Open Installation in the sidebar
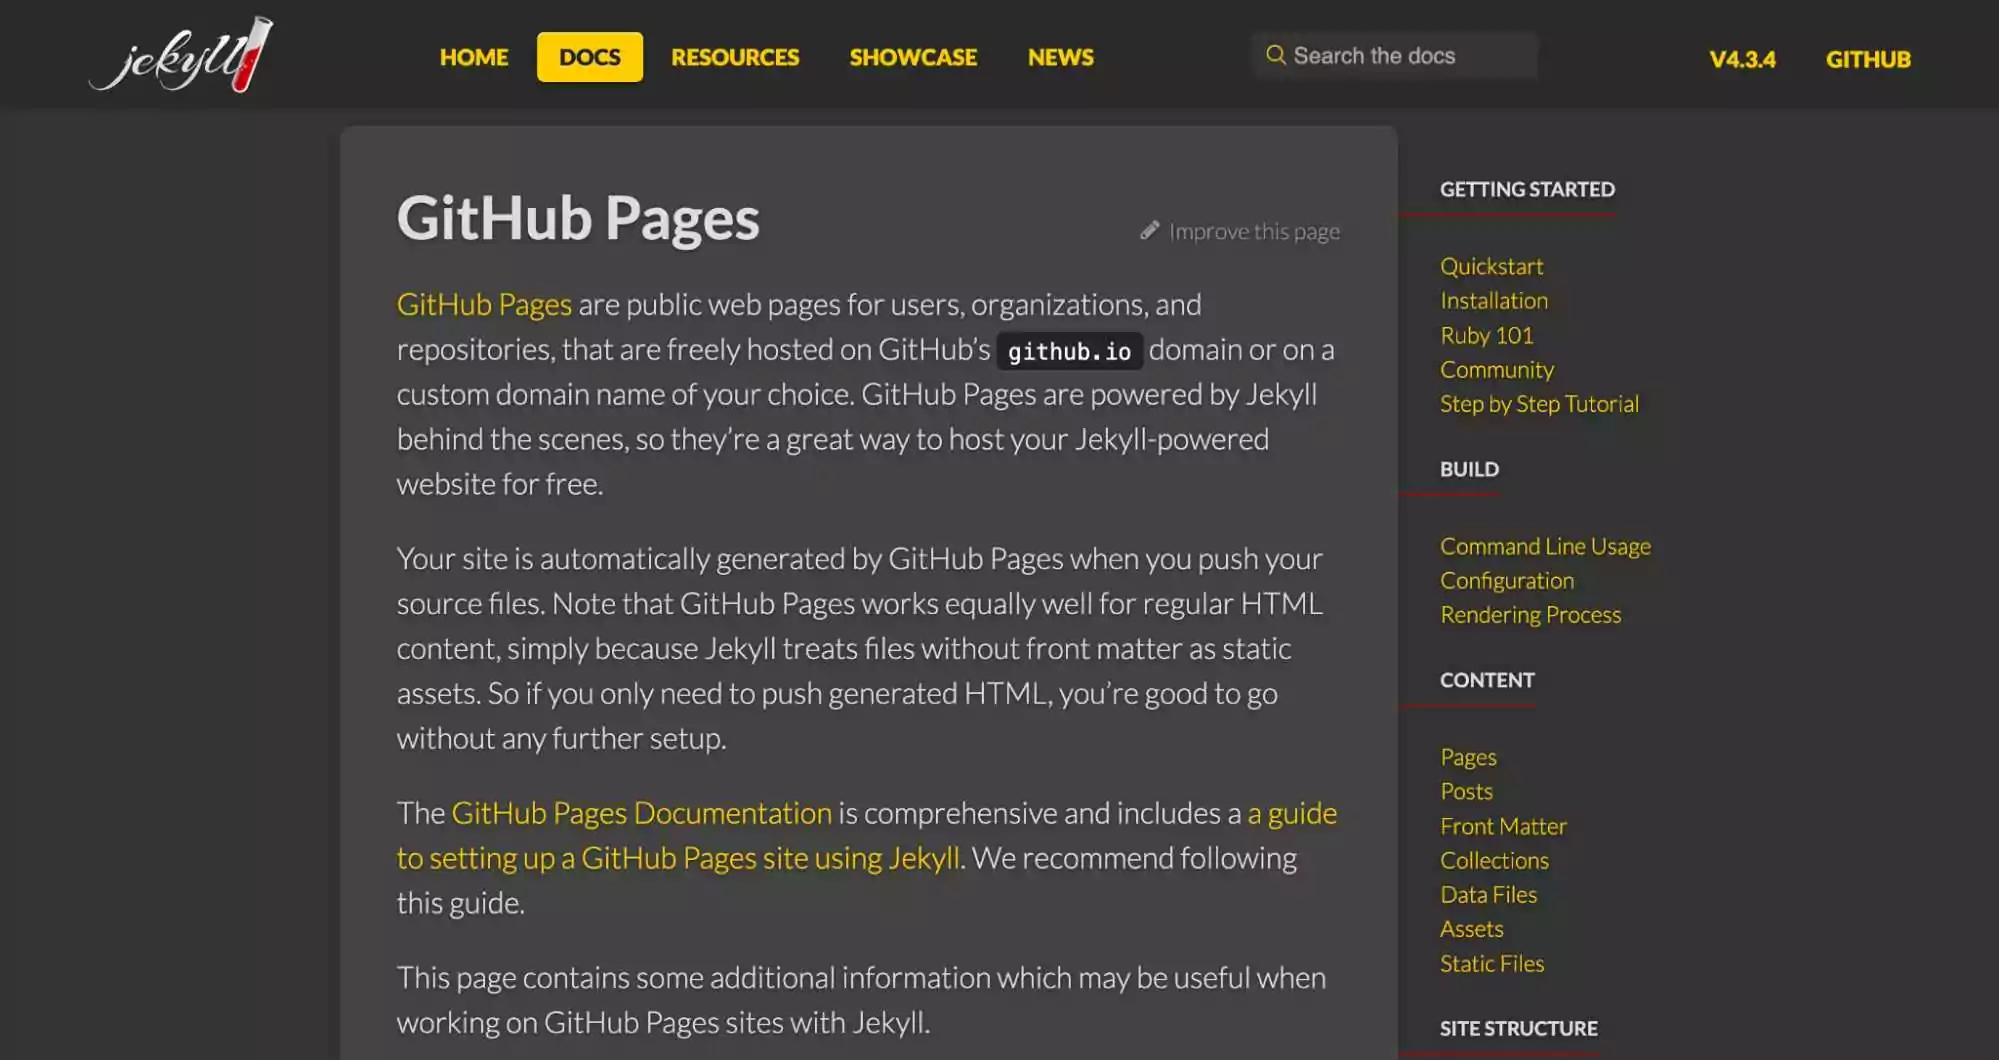The image size is (1999, 1061). 1493,300
